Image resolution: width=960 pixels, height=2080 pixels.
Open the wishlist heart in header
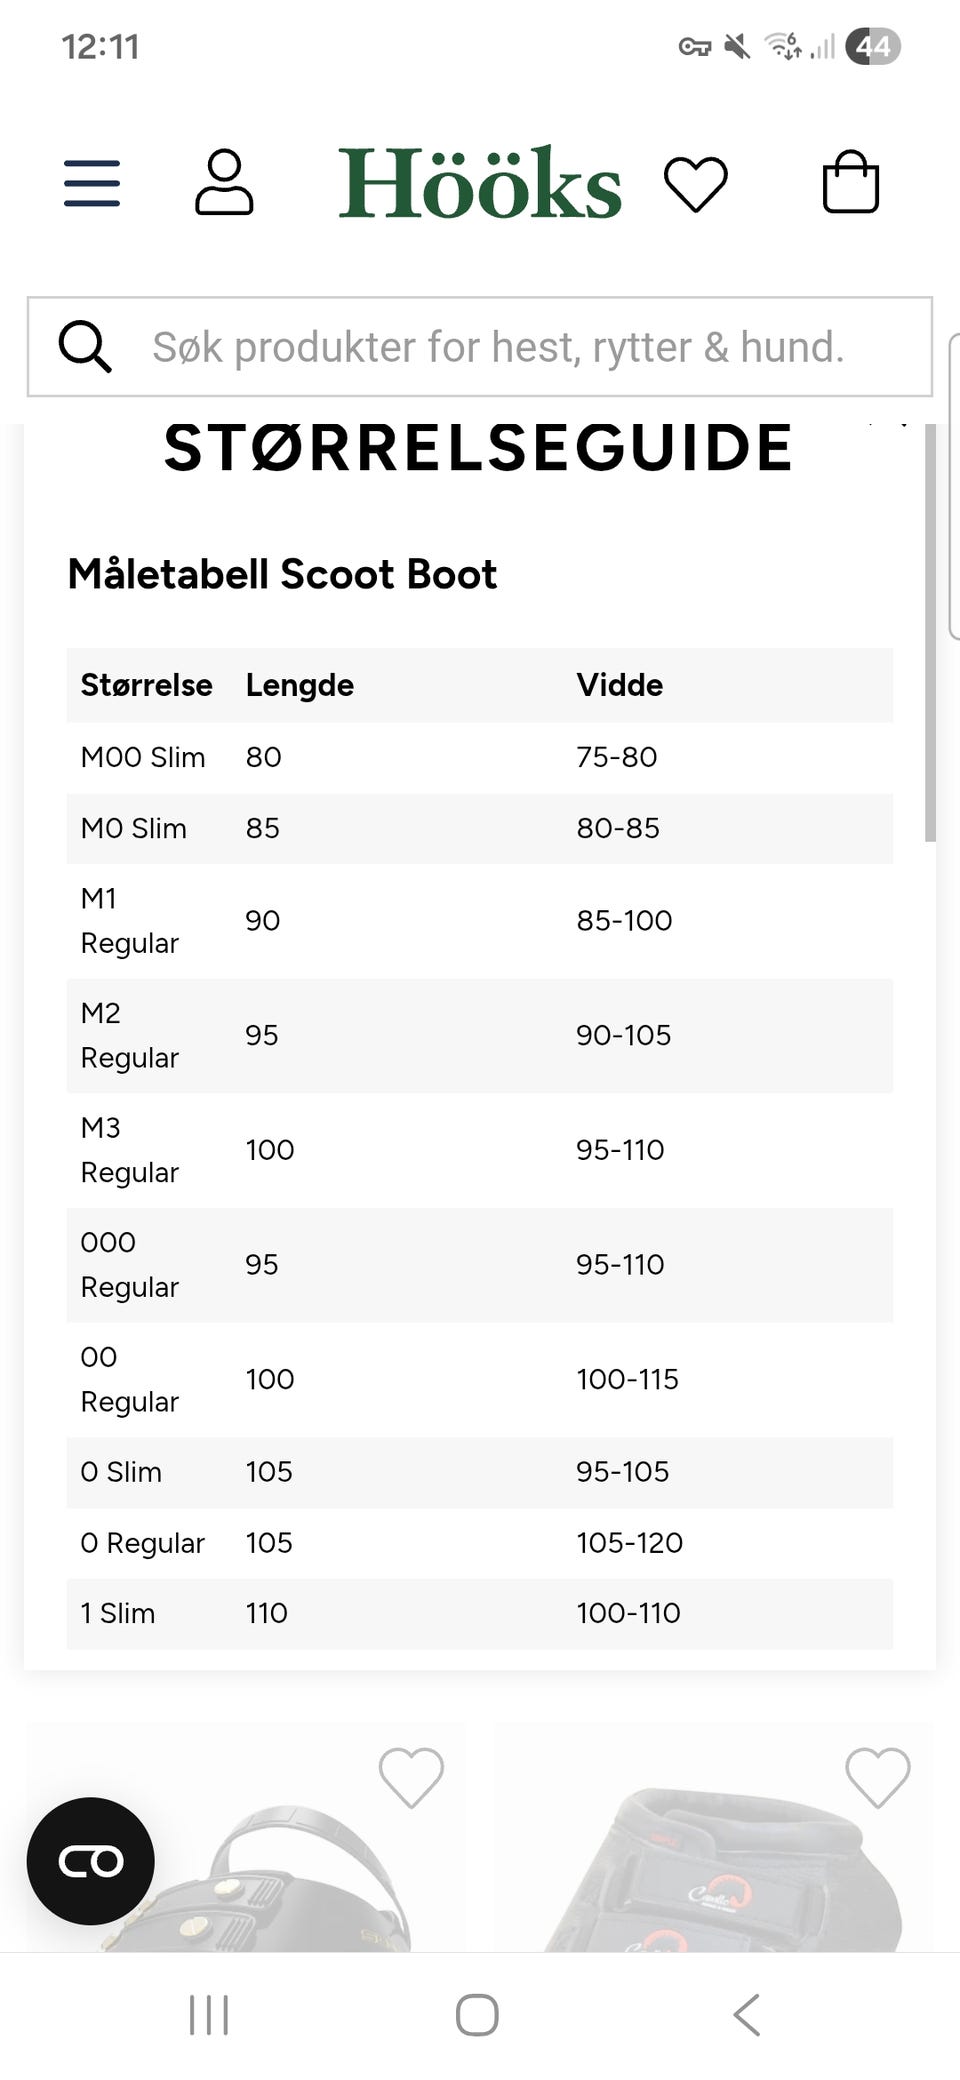coord(696,184)
